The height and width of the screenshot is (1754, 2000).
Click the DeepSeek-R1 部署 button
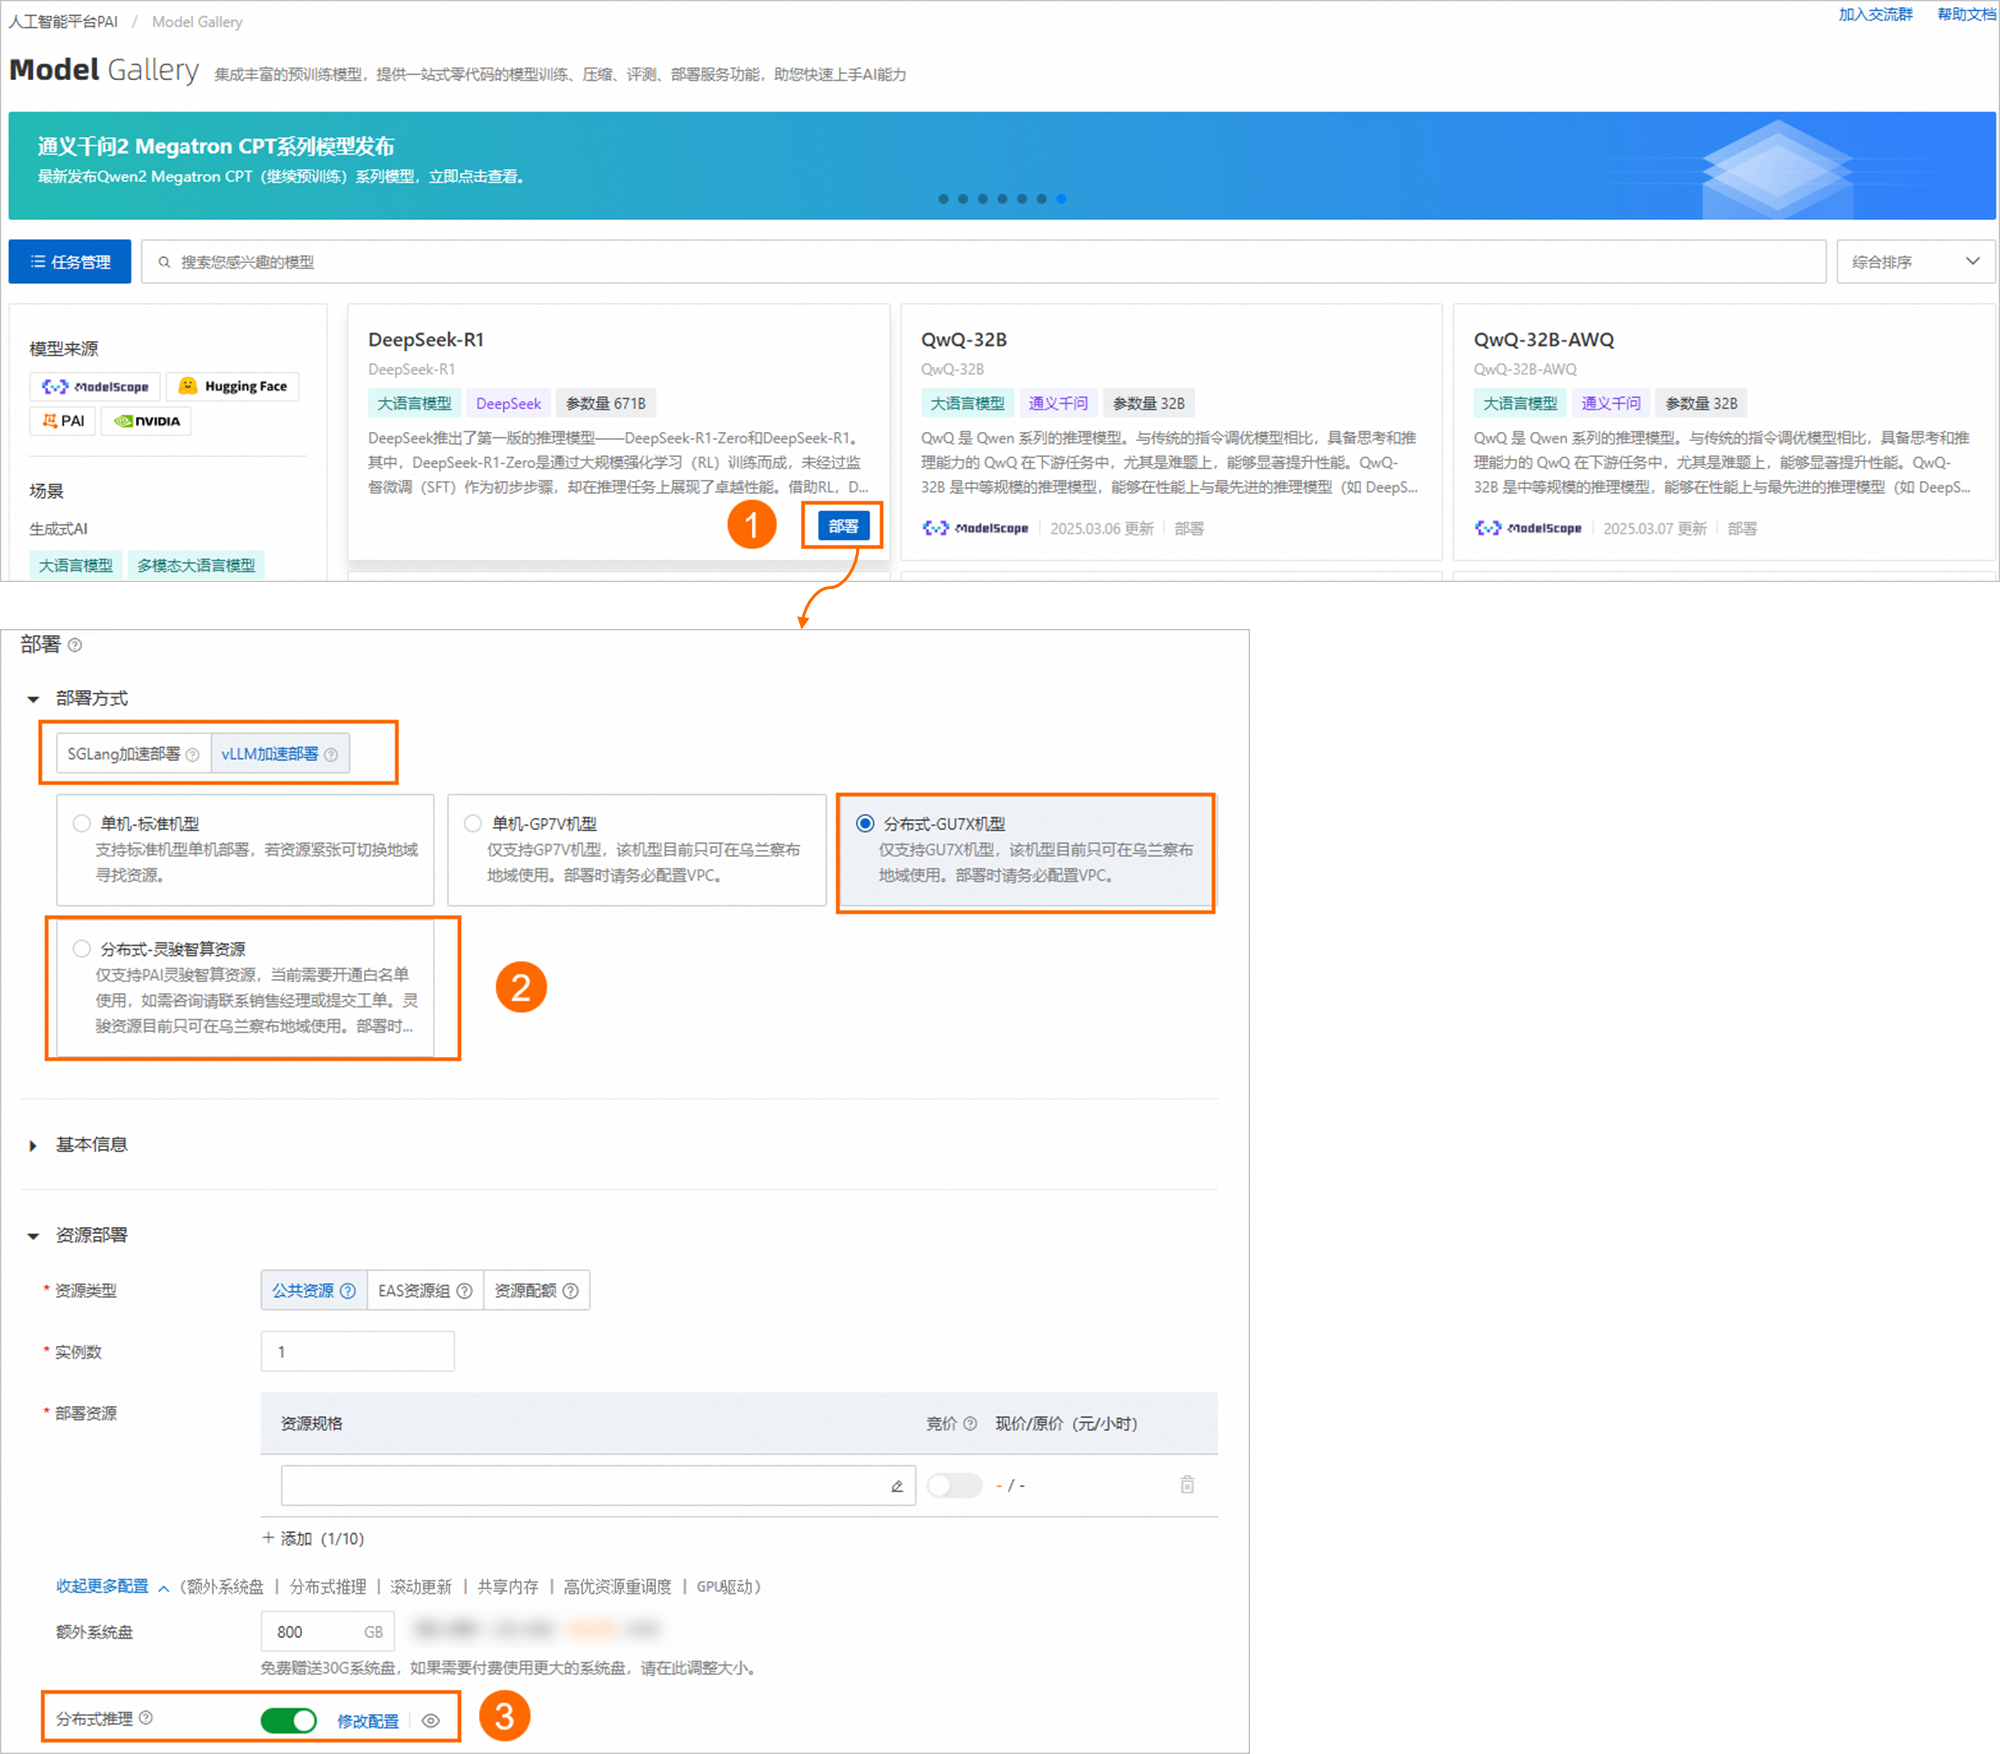(843, 526)
